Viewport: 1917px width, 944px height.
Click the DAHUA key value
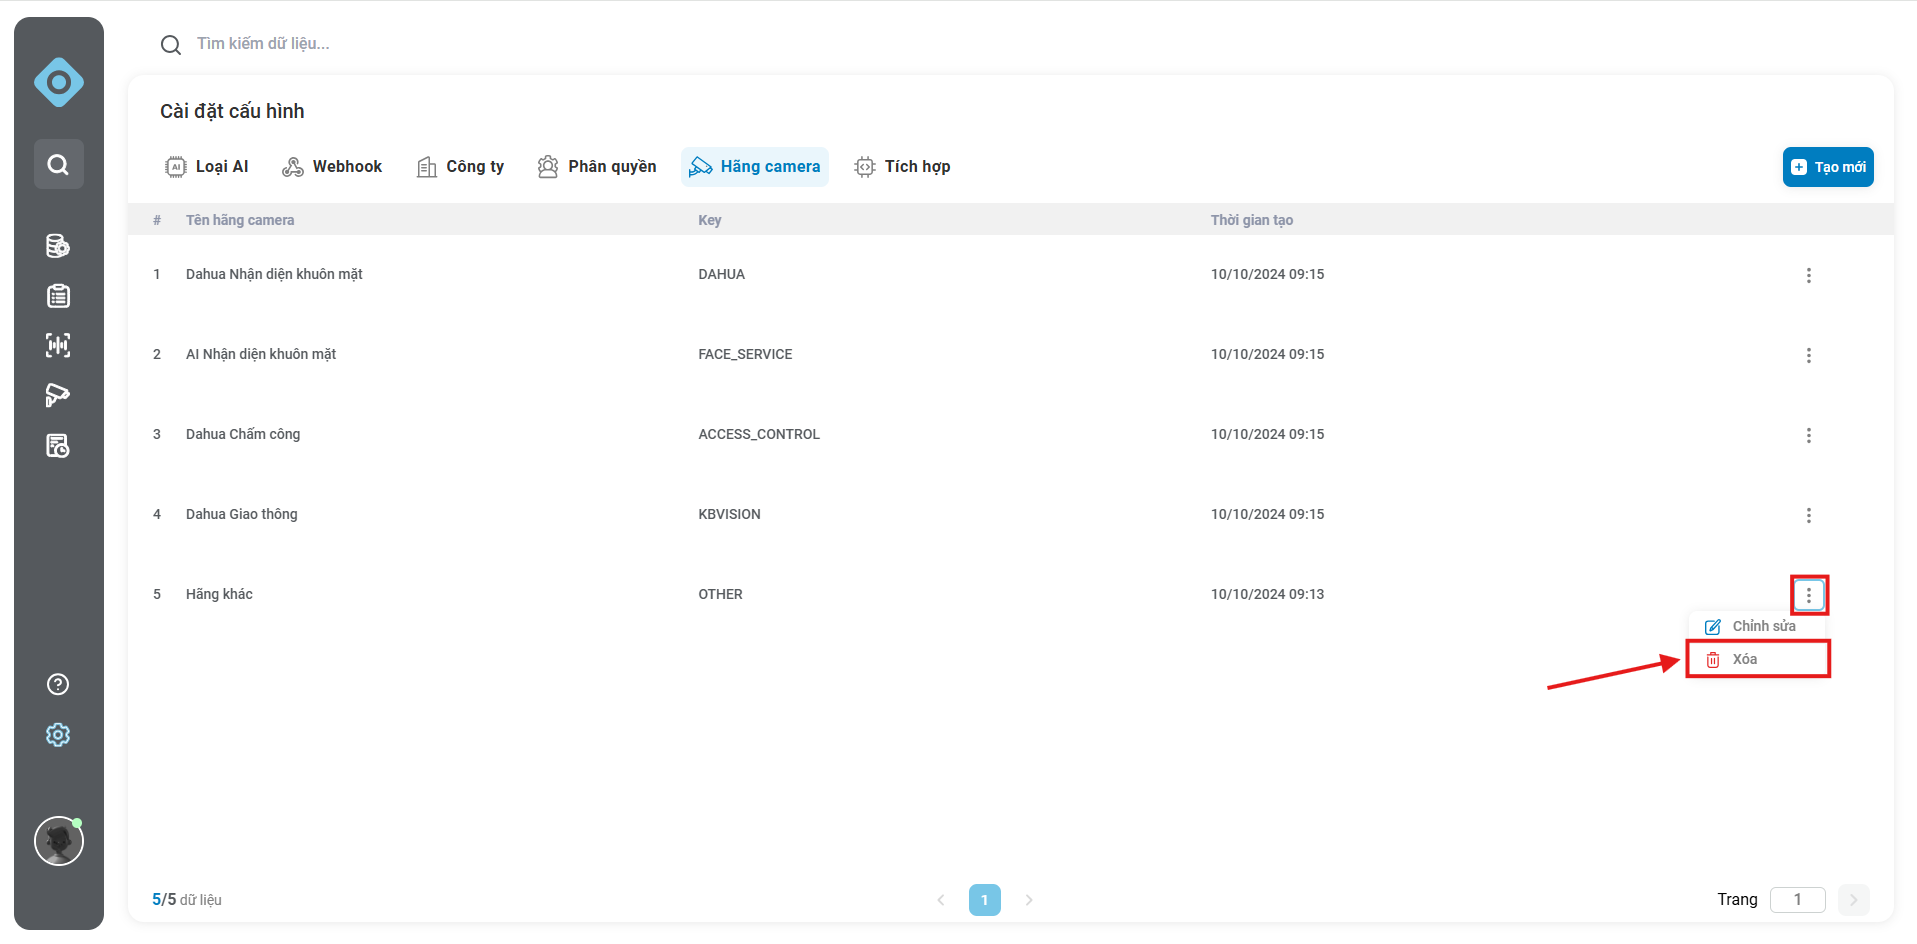coord(721,274)
